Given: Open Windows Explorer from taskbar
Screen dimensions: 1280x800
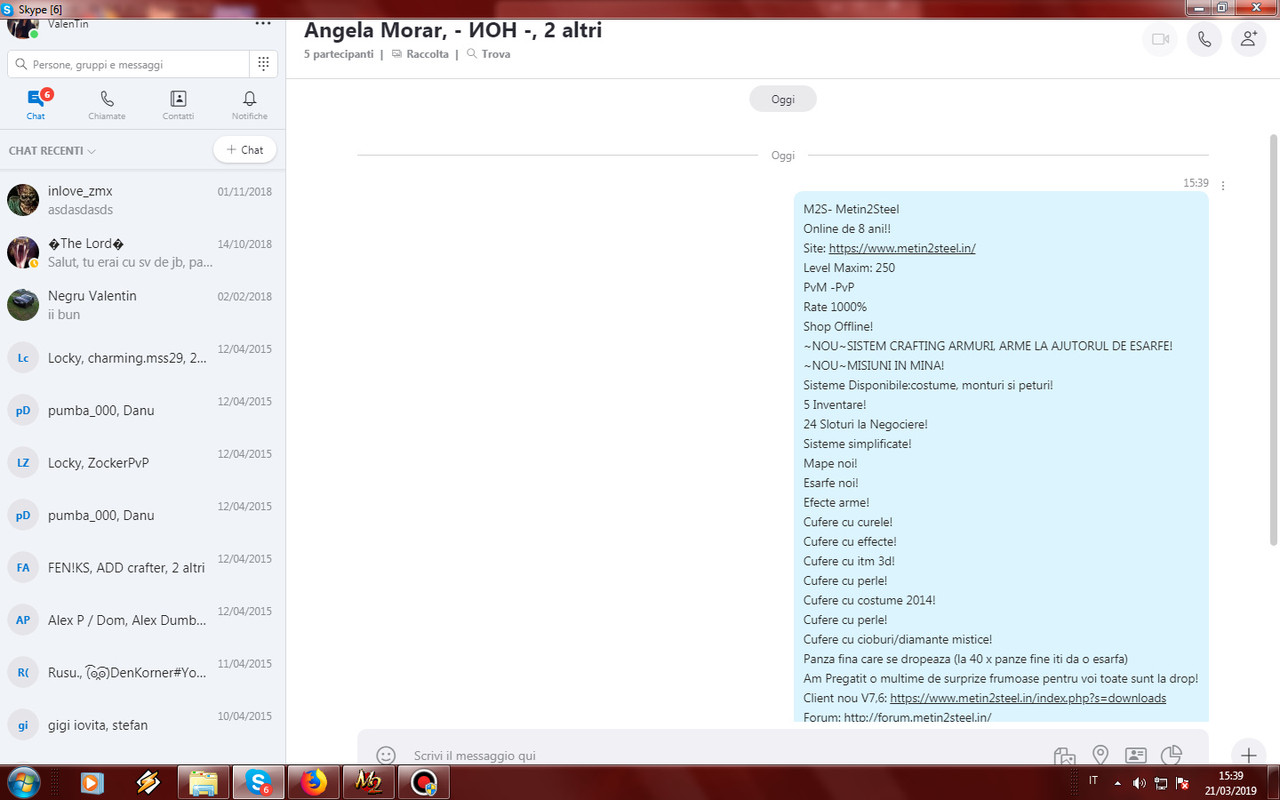Looking at the screenshot, I should click(203, 783).
